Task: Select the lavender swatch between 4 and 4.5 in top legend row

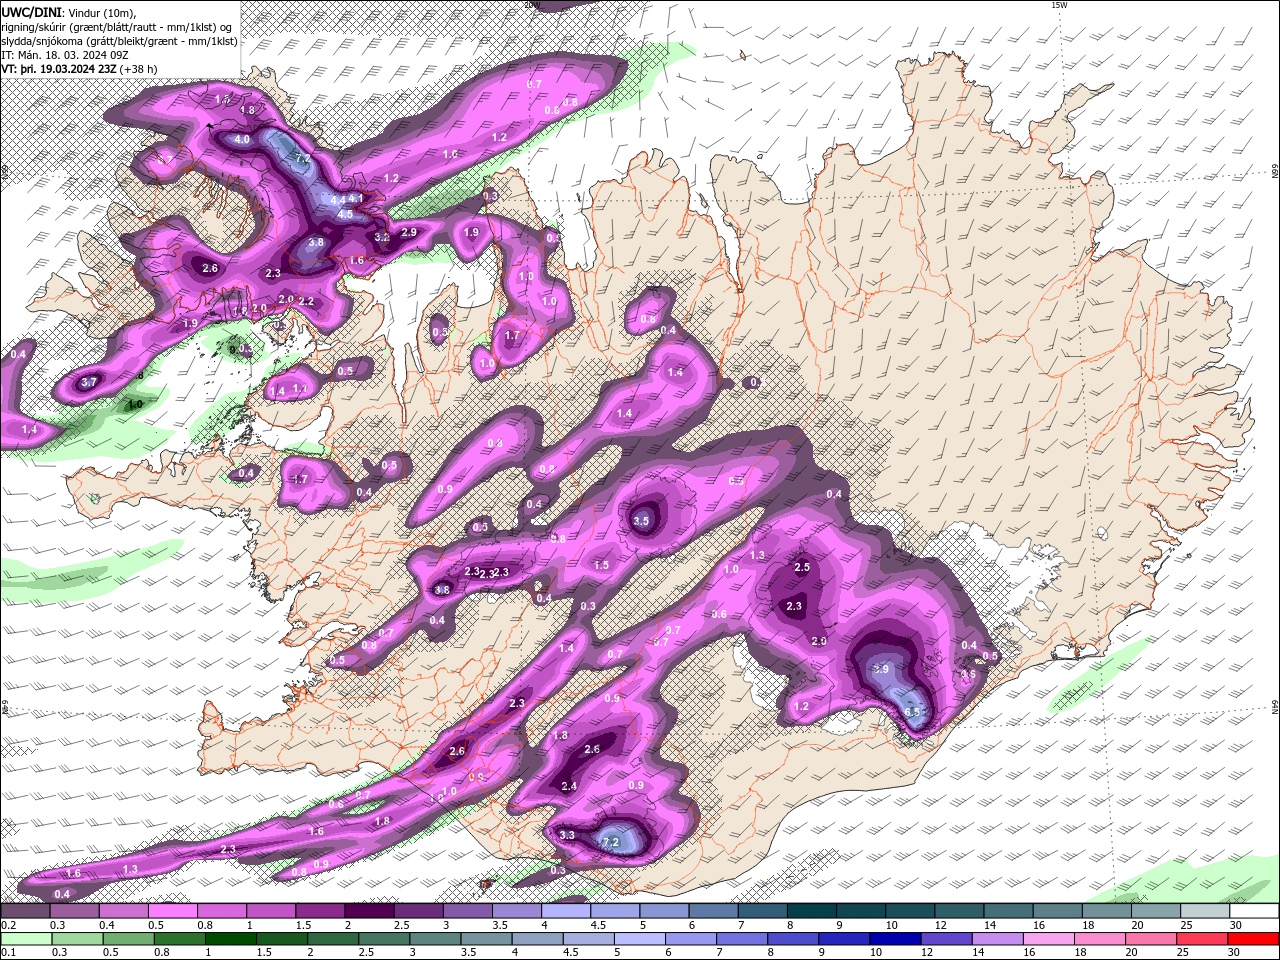Action: click(566, 911)
